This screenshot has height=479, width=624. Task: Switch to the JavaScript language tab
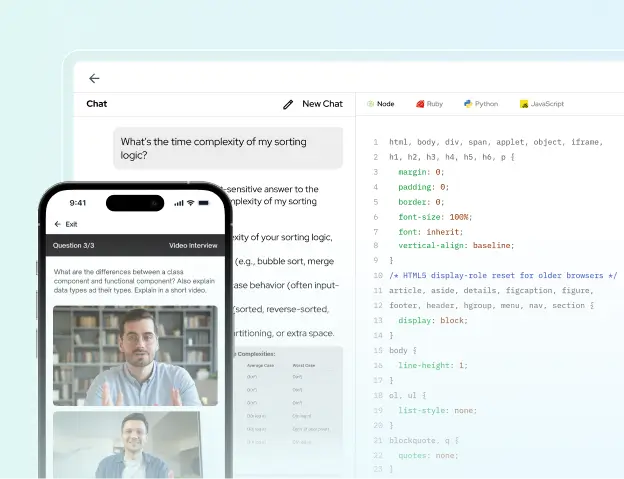click(542, 104)
